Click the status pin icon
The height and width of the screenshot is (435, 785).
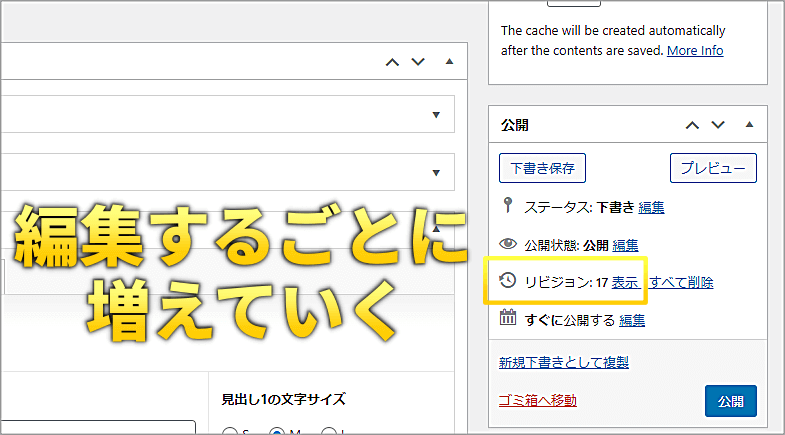[508, 206]
